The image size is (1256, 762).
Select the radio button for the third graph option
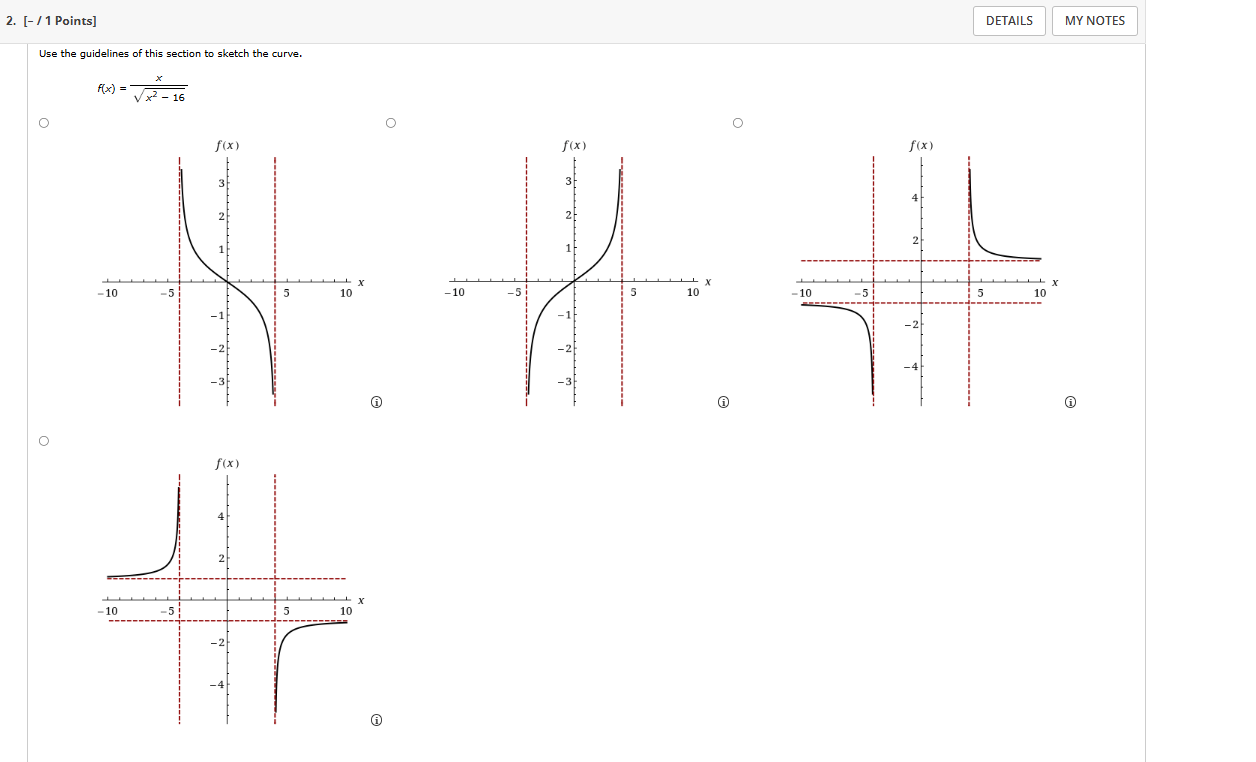pyautogui.click(x=738, y=122)
